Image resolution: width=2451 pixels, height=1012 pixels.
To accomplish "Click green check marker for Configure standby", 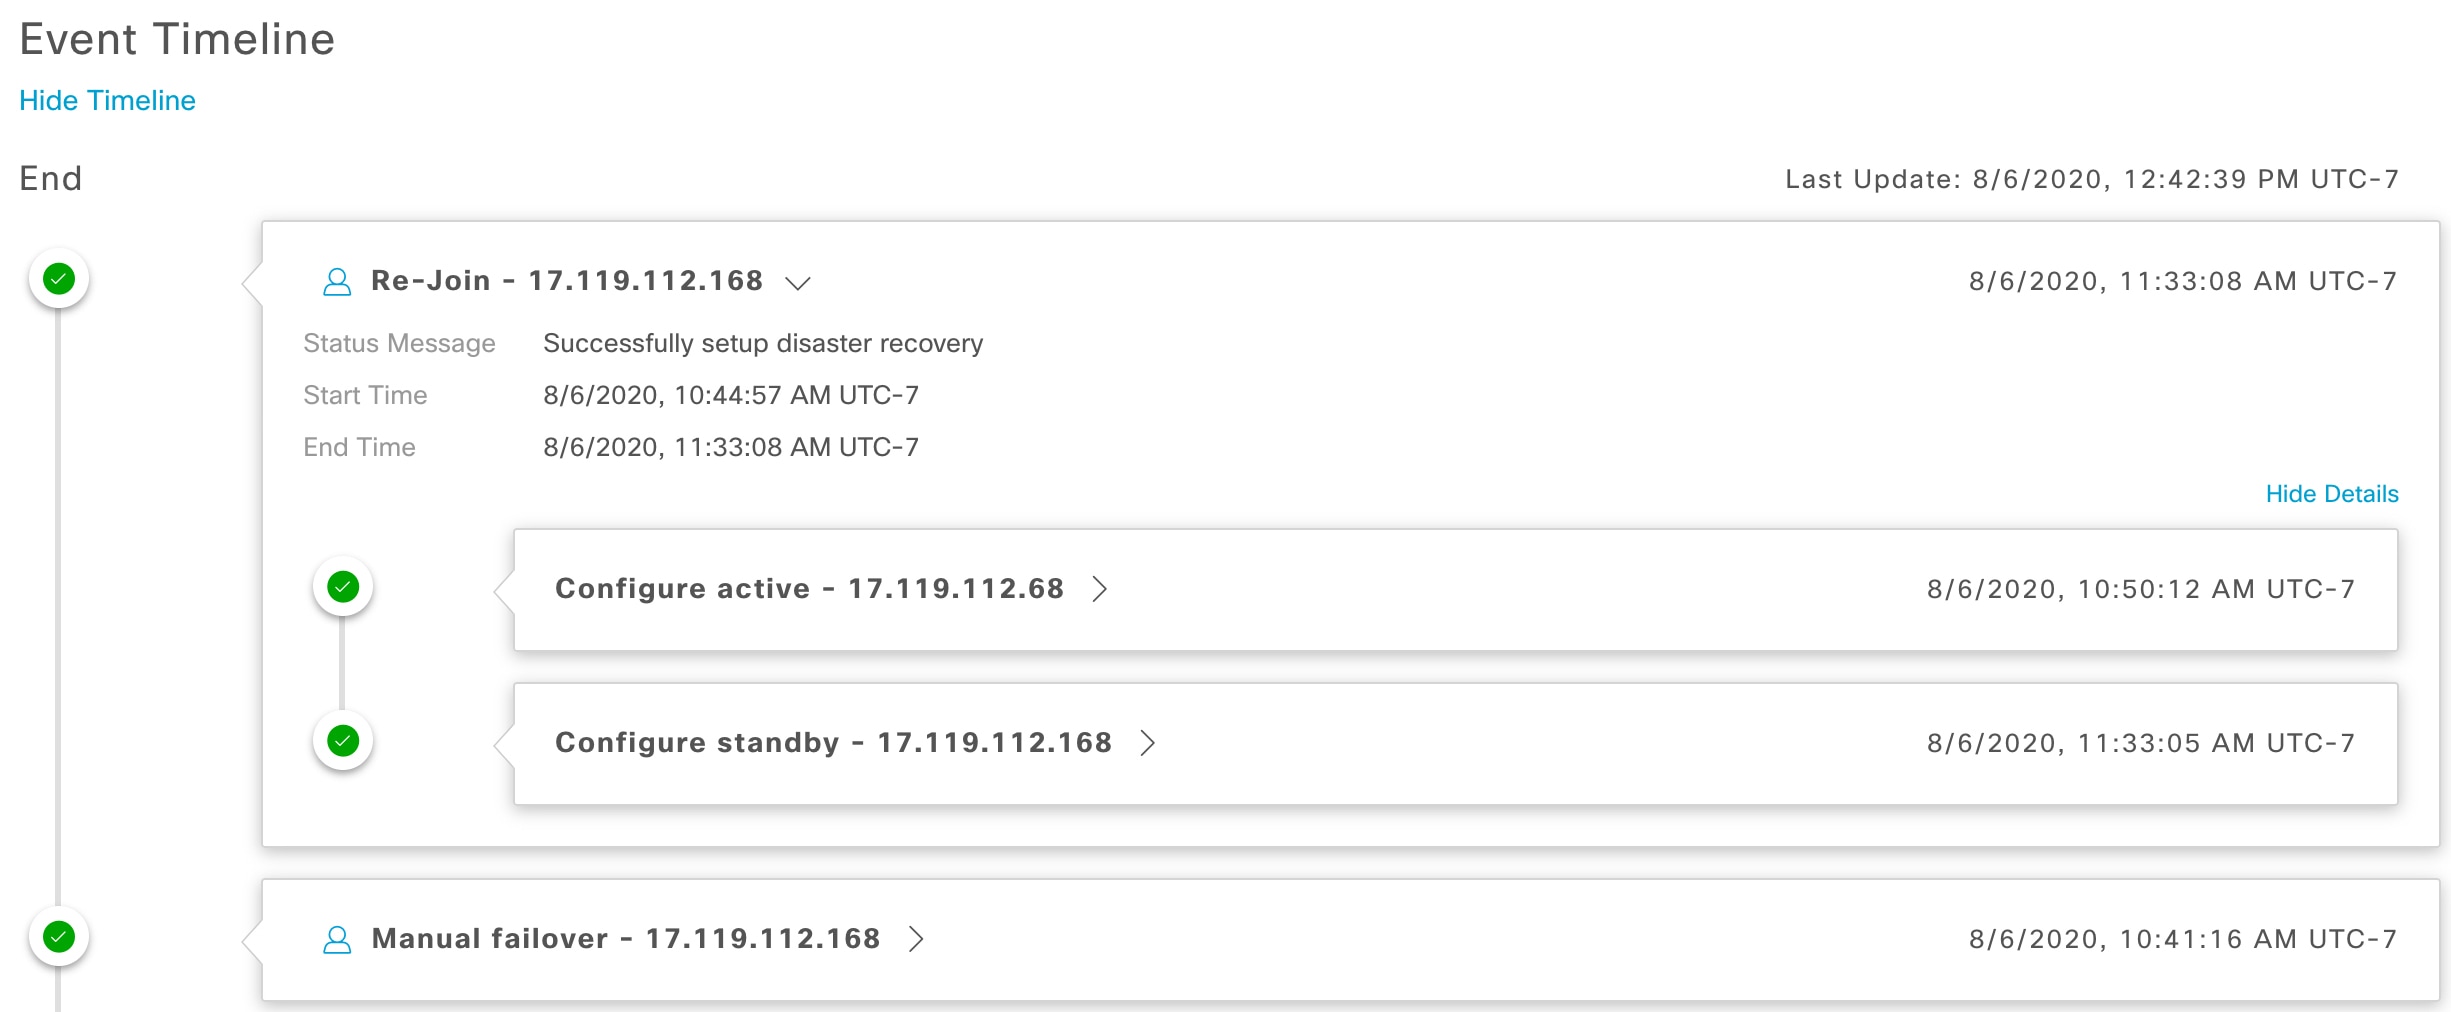I will pos(343,741).
